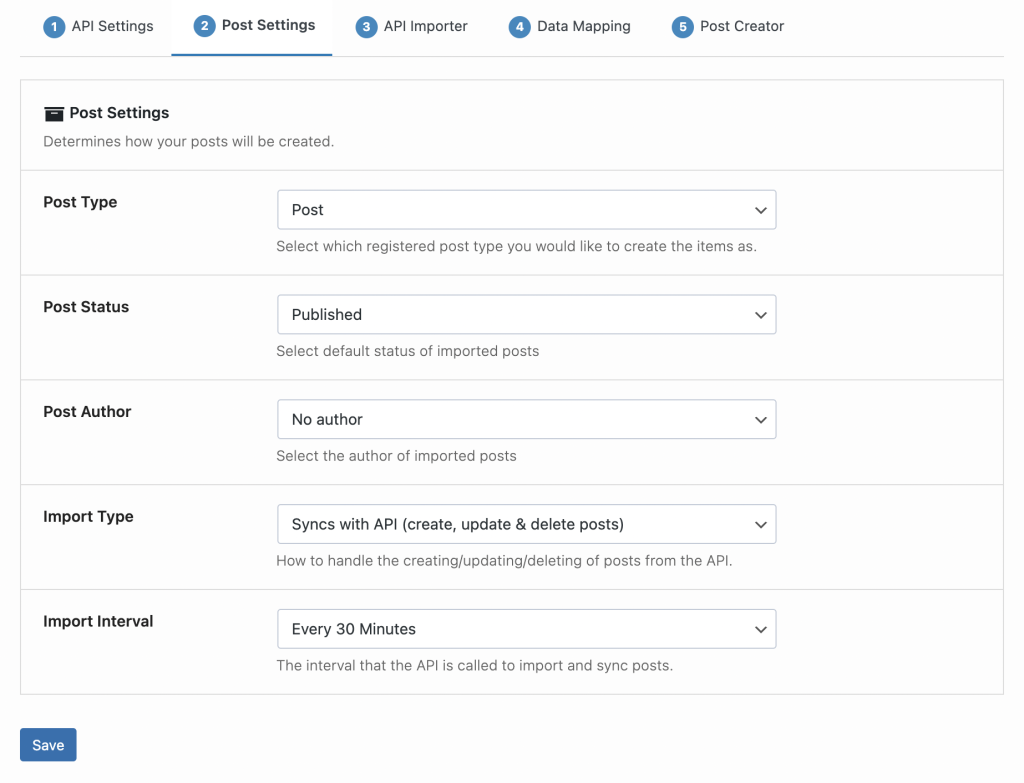Image resolution: width=1024 pixels, height=783 pixels.
Task: Open the Import Type sync options dropdown
Action: [527, 524]
